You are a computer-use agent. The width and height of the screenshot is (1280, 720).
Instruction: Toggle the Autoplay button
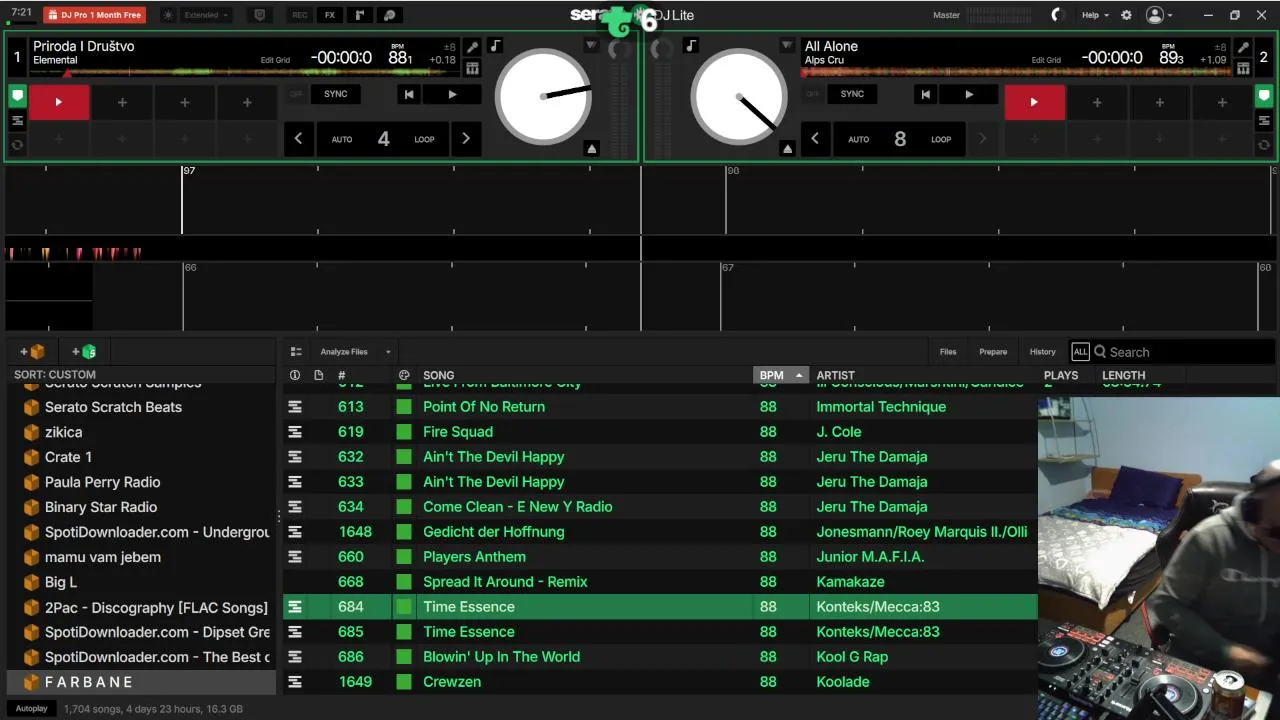tap(31, 708)
